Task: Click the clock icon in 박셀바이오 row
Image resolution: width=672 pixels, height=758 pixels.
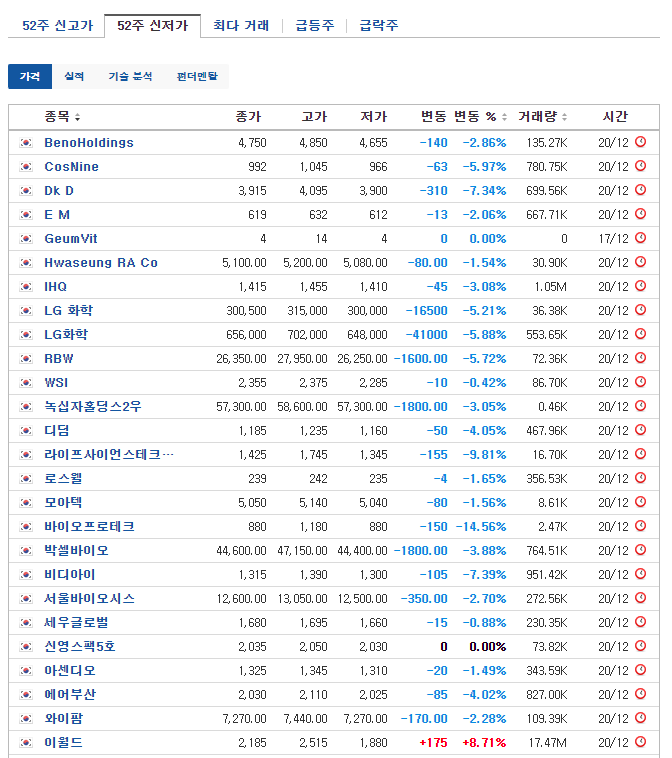Action: click(641, 550)
